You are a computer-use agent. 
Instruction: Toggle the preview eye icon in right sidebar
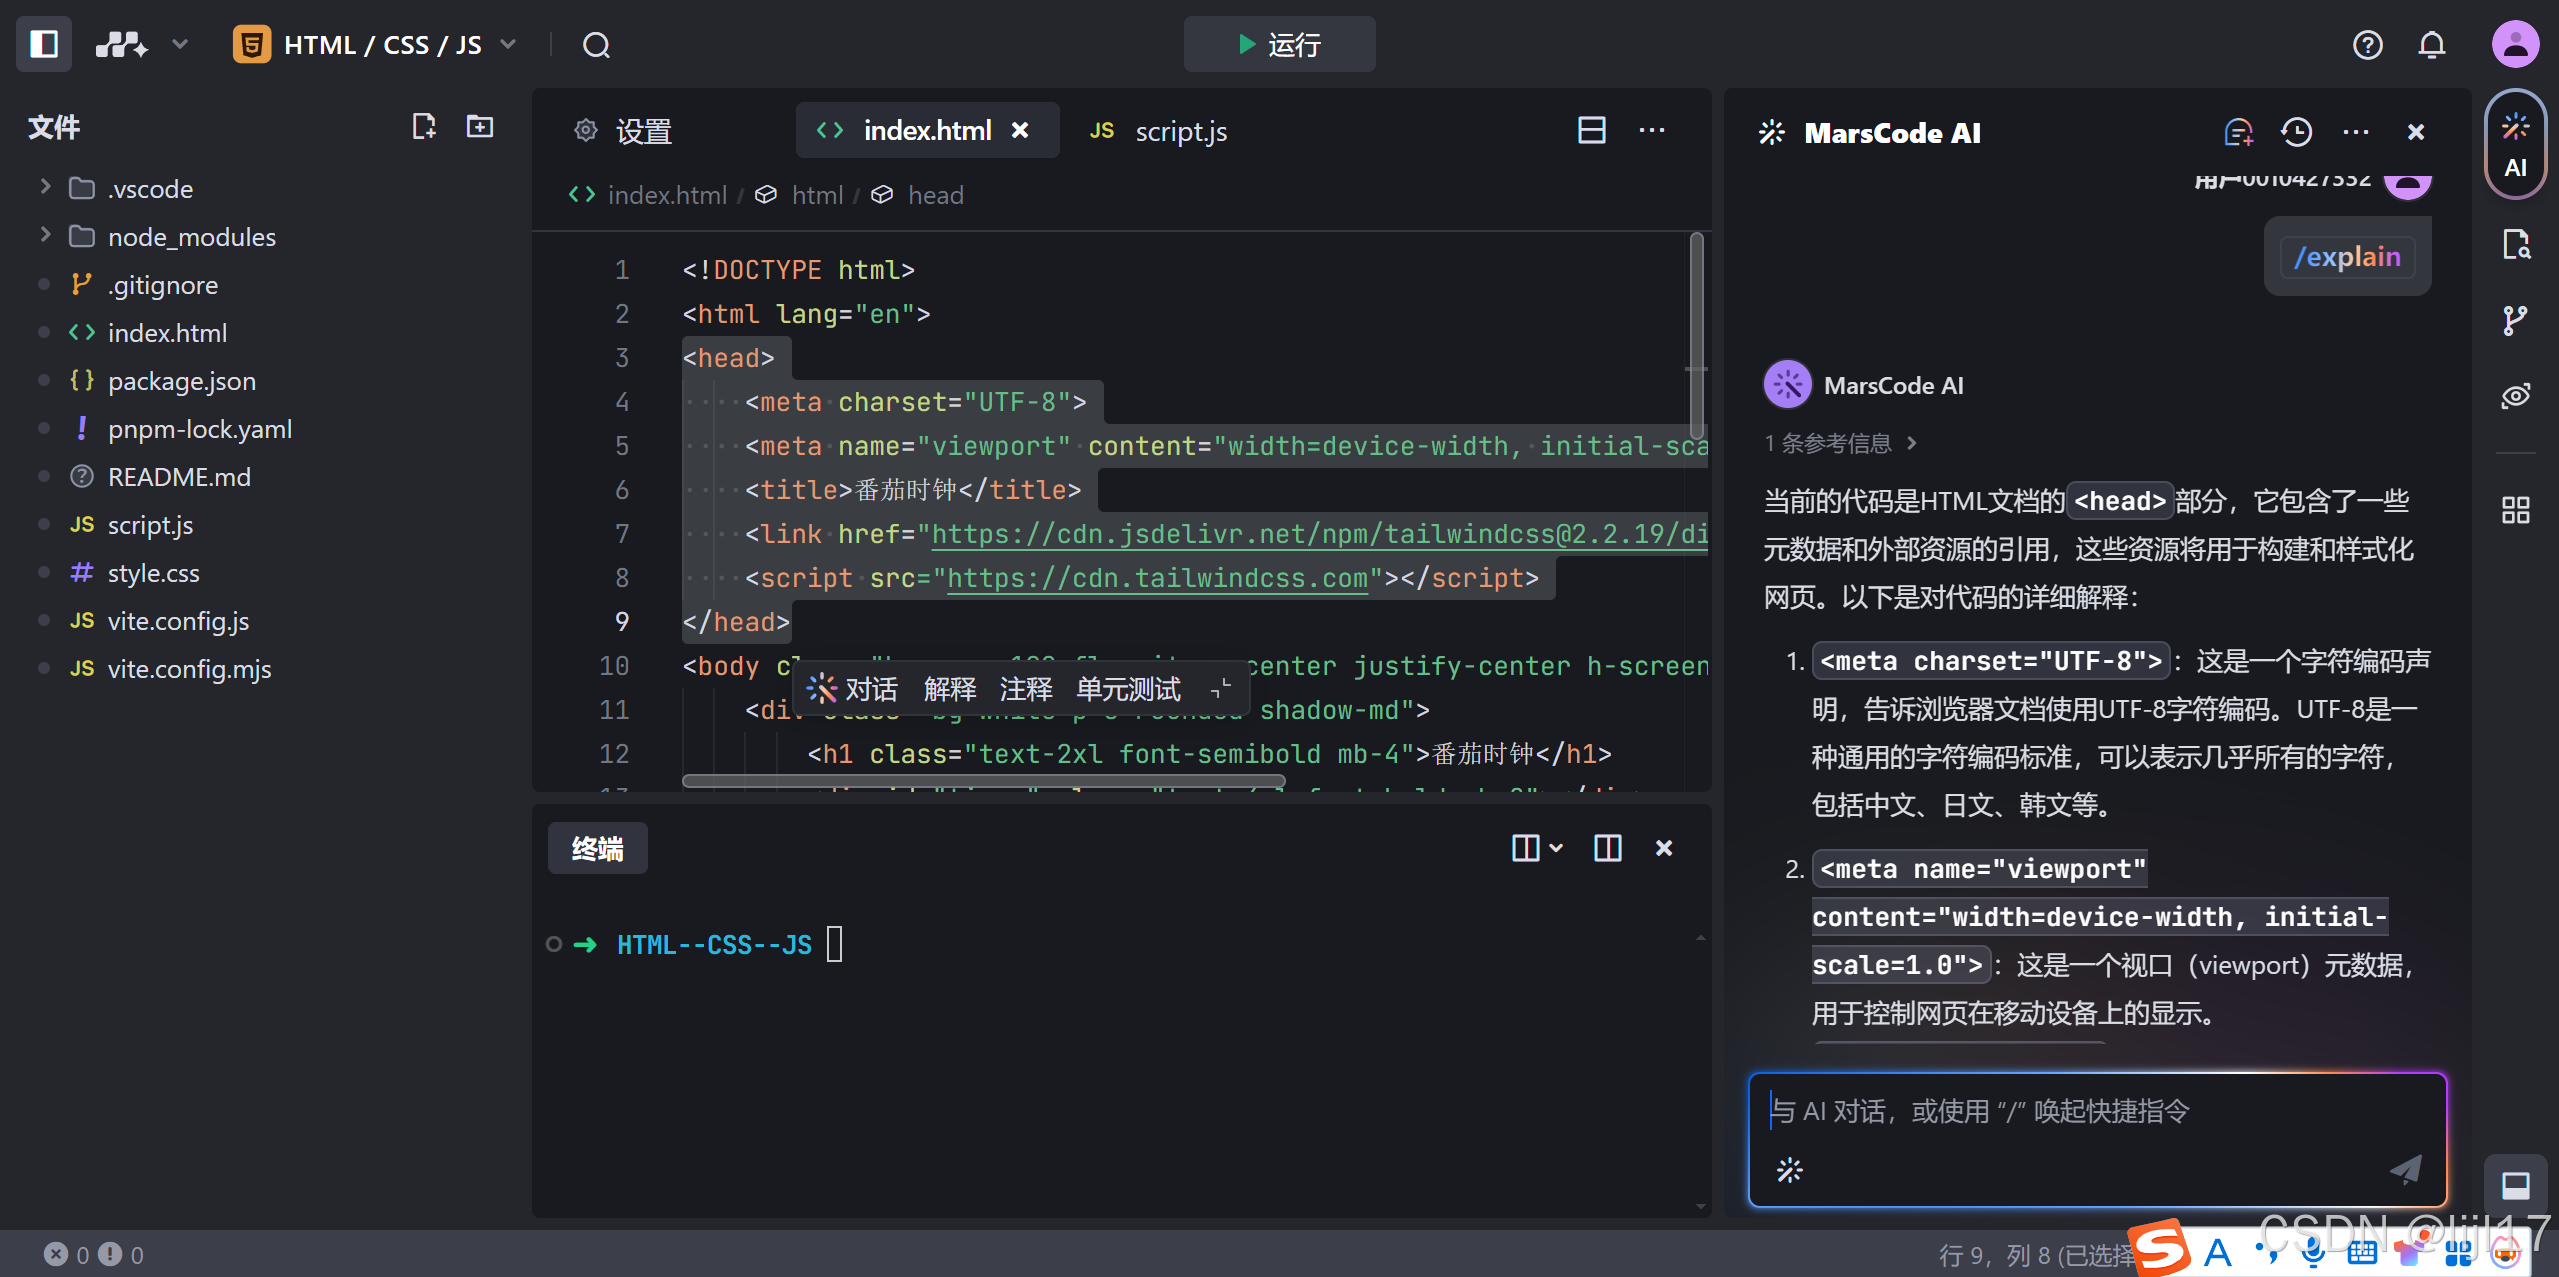[2514, 395]
